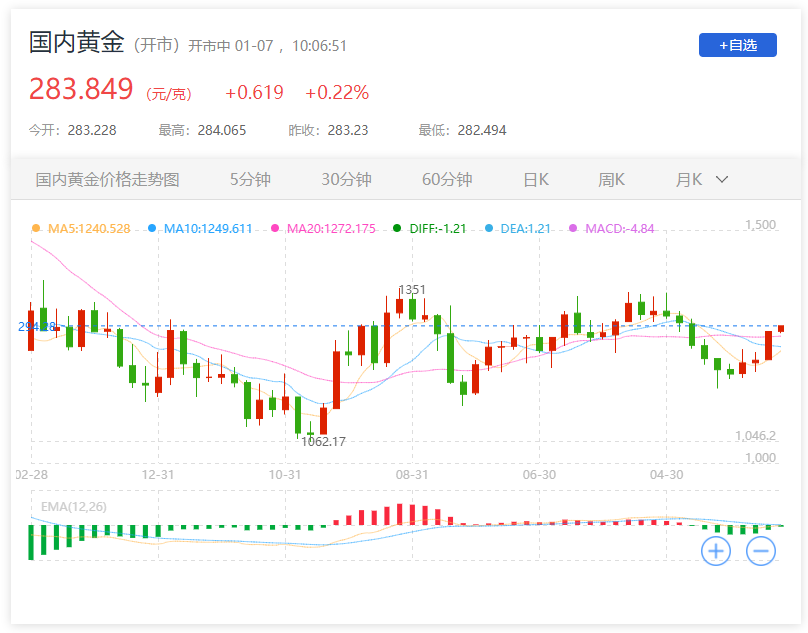Click the blue DEA legend dot

pos(489,228)
